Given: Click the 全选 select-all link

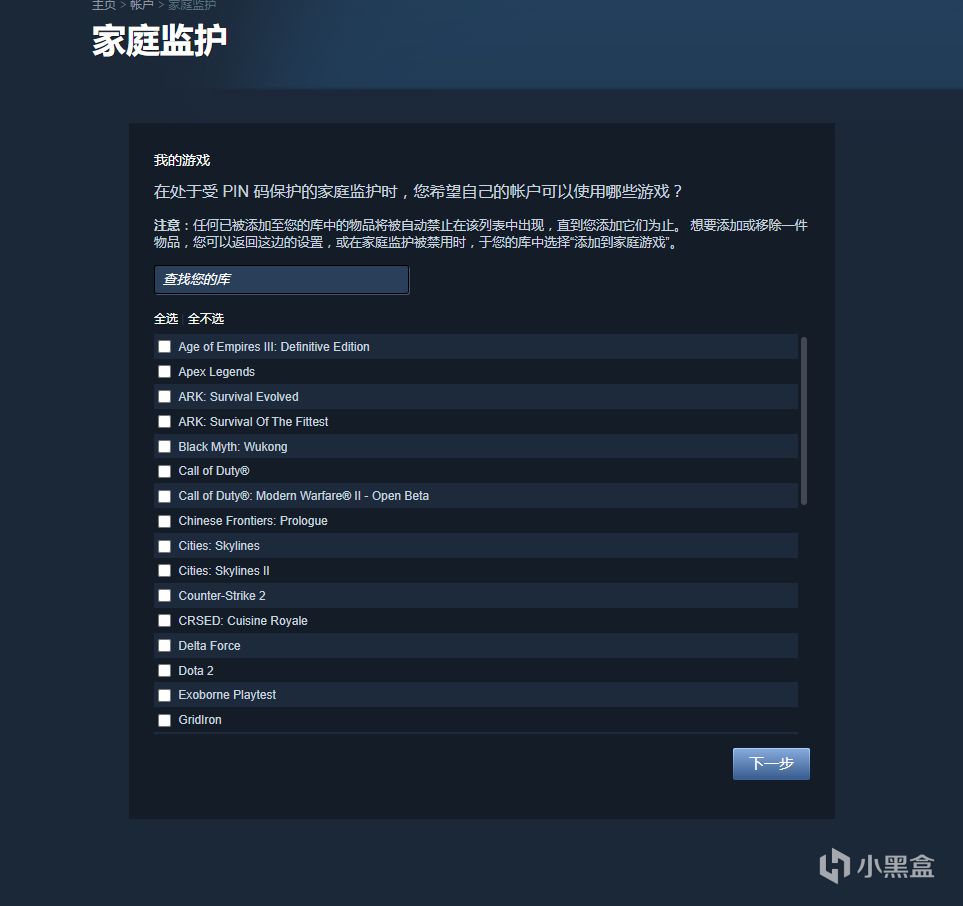Looking at the screenshot, I should [166, 319].
